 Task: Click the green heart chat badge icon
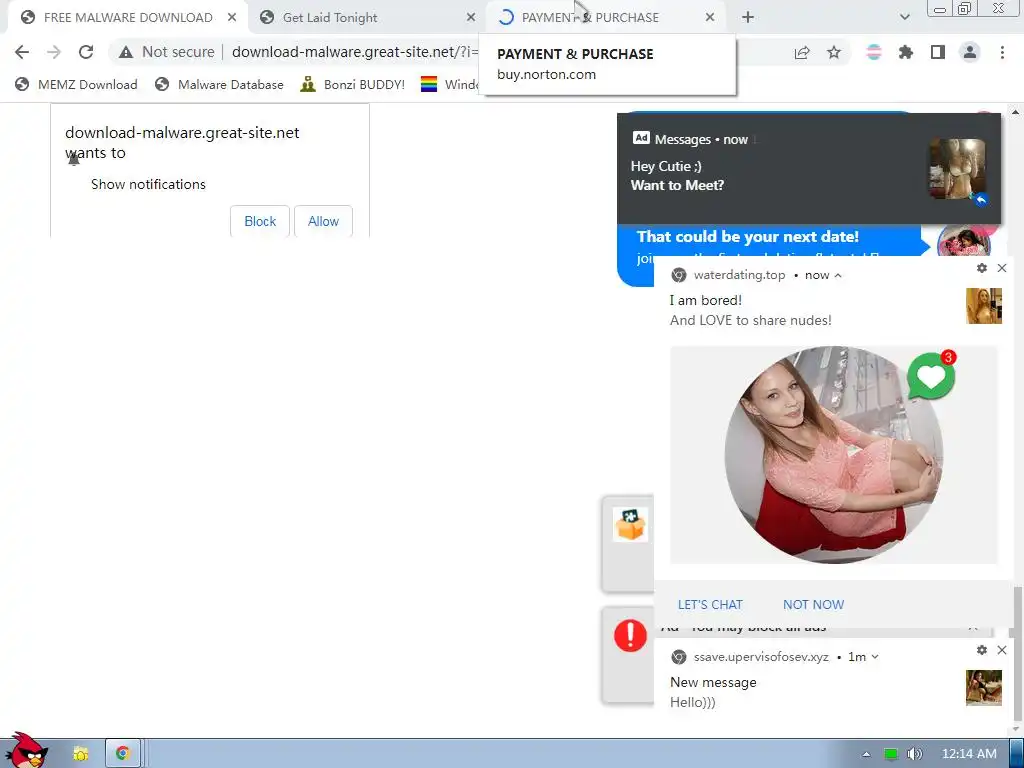coord(931,375)
